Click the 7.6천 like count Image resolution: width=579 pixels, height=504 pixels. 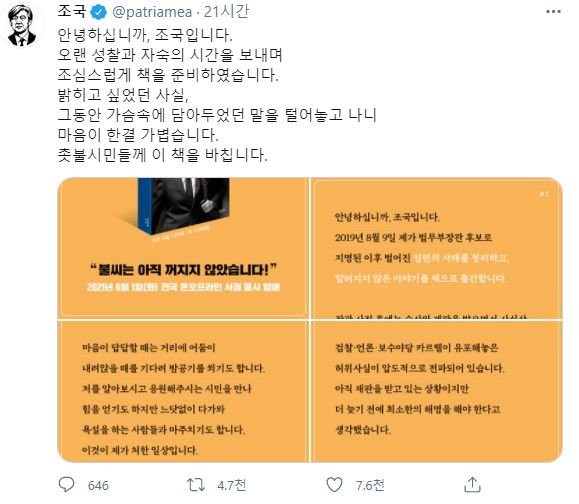(x=370, y=485)
